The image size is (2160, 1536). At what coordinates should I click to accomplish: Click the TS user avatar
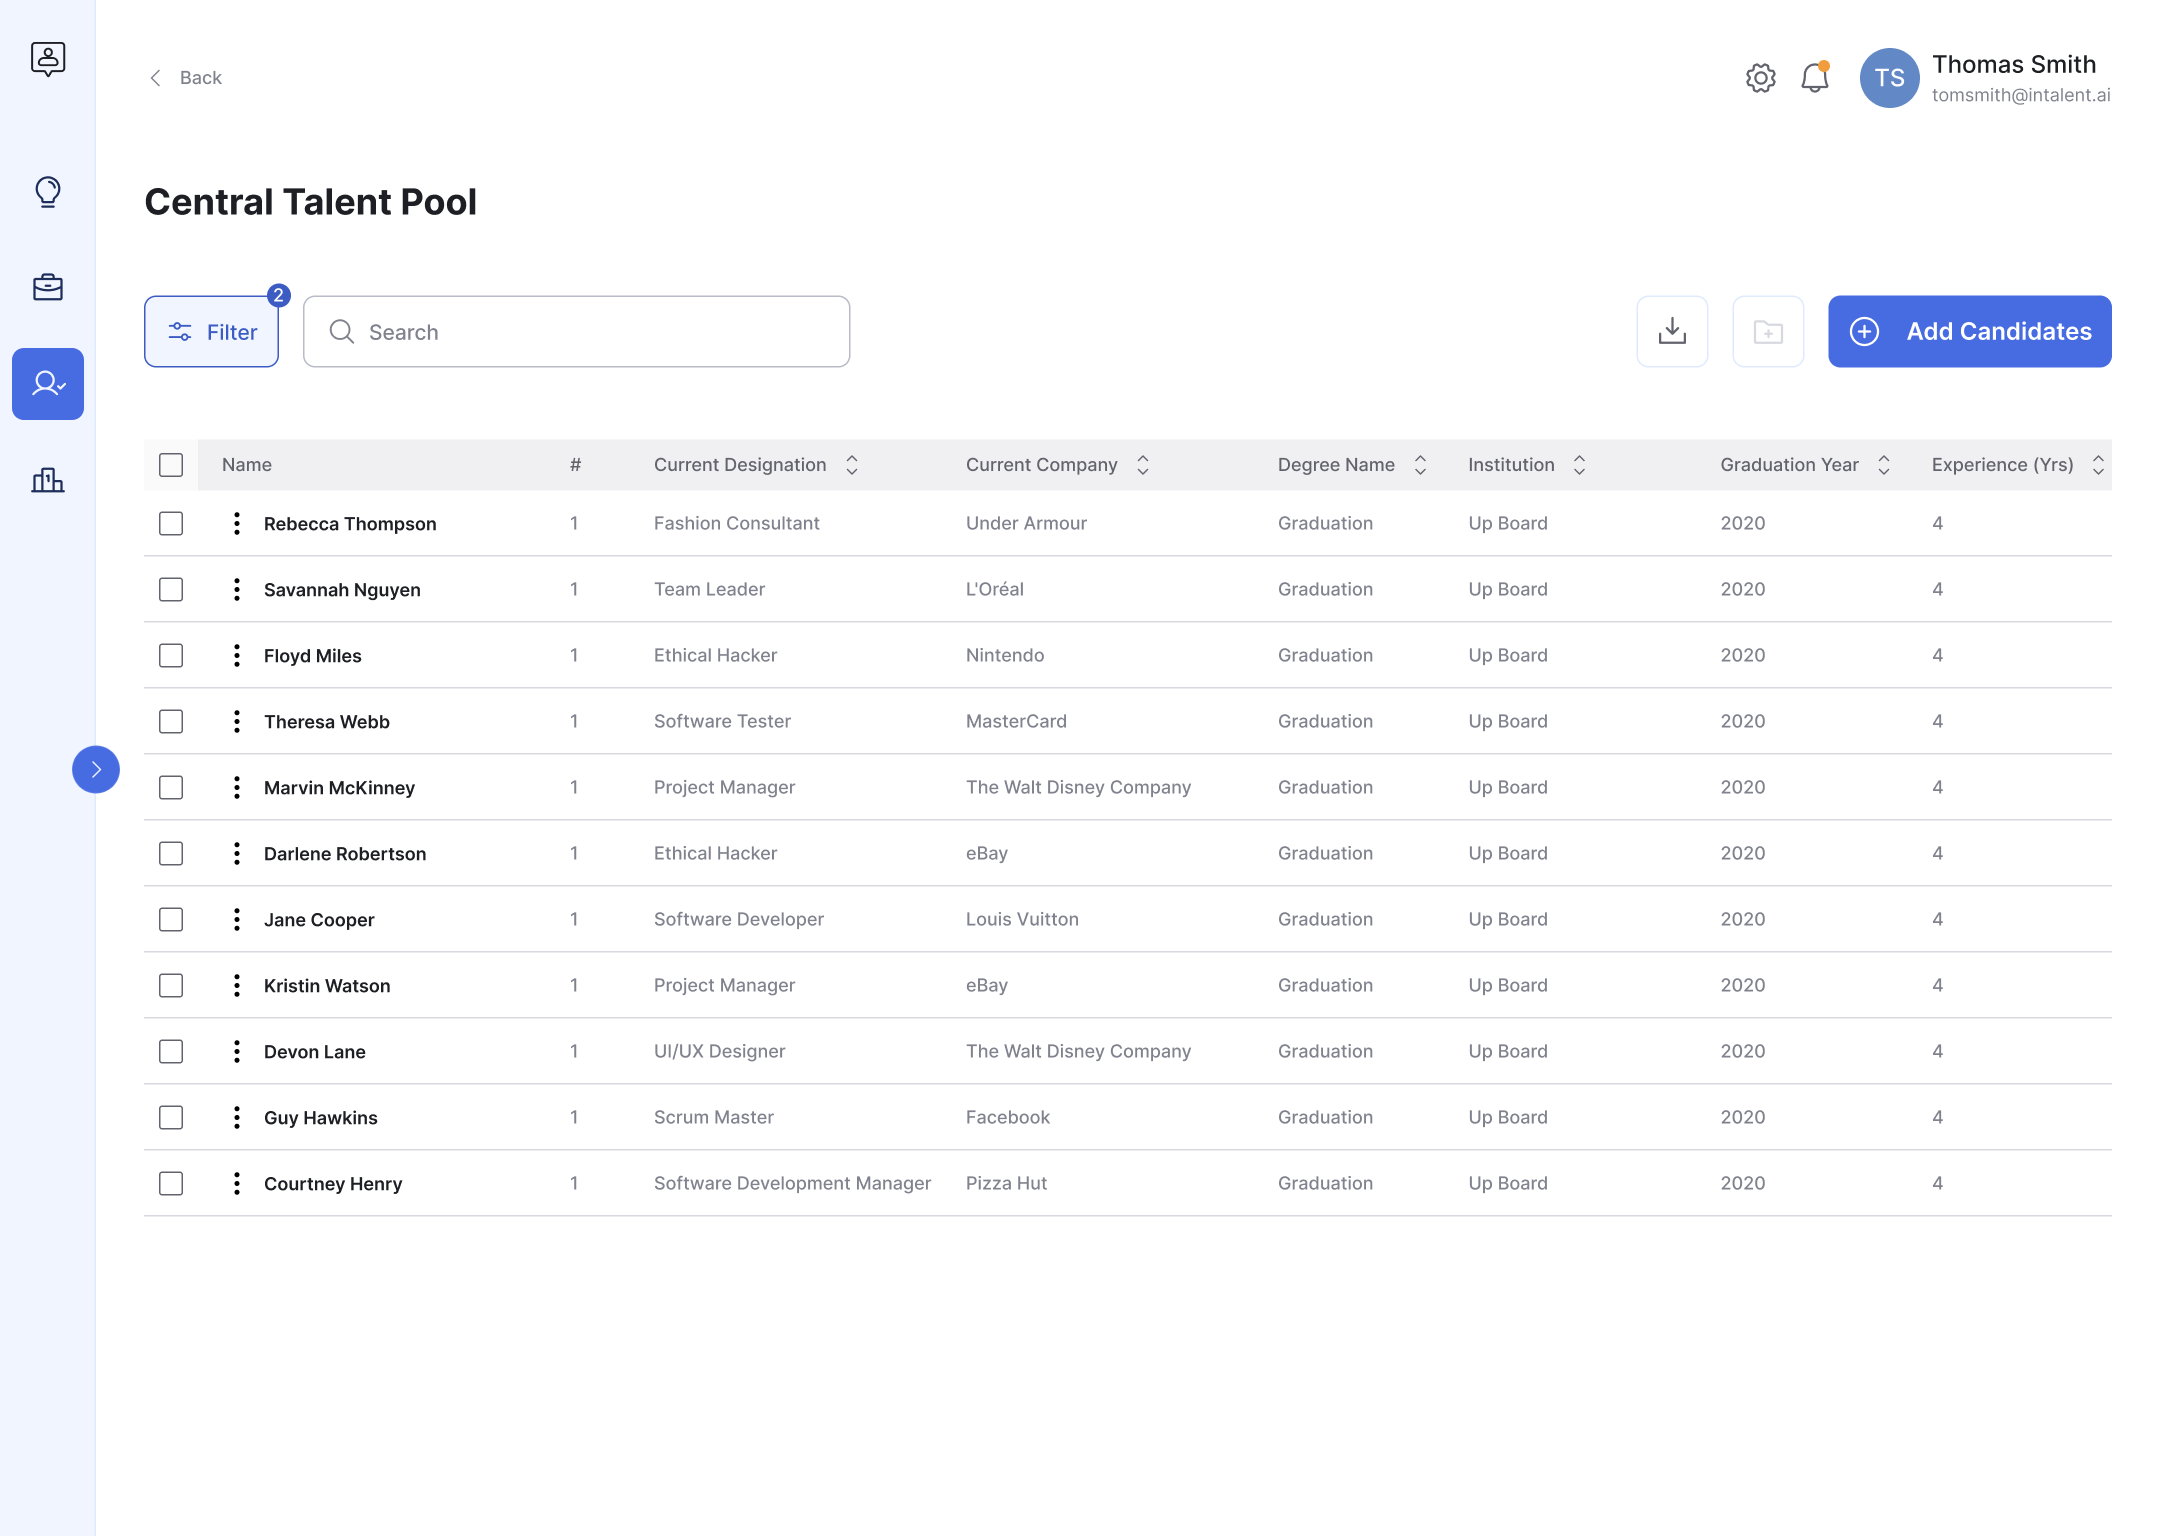coord(1889,78)
